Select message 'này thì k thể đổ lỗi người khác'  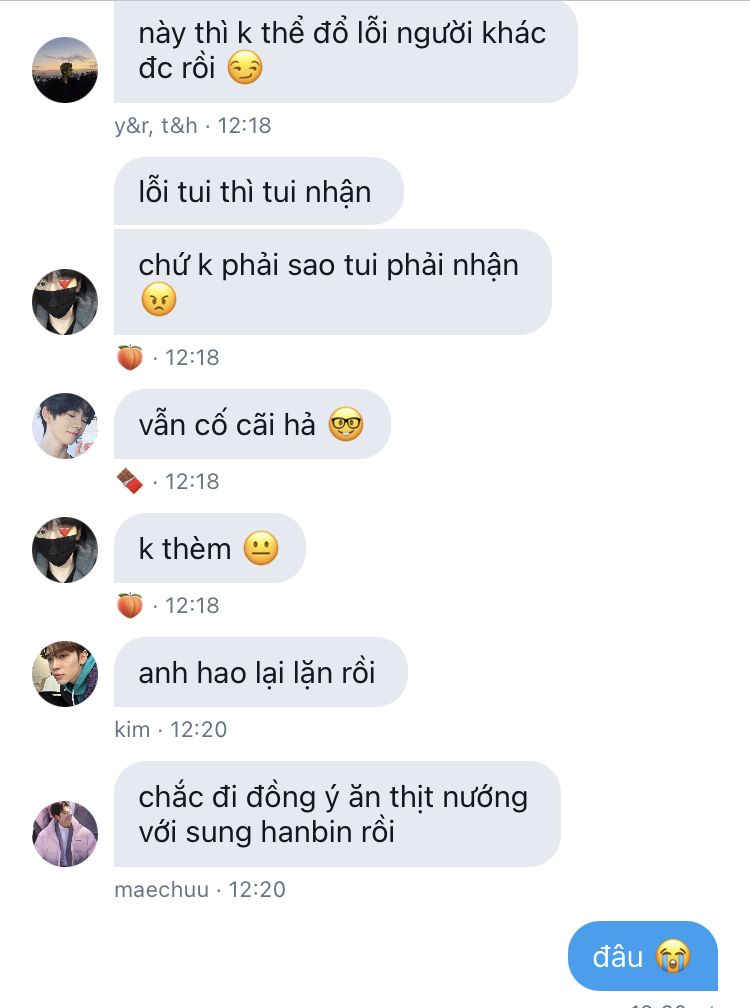coord(346,51)
